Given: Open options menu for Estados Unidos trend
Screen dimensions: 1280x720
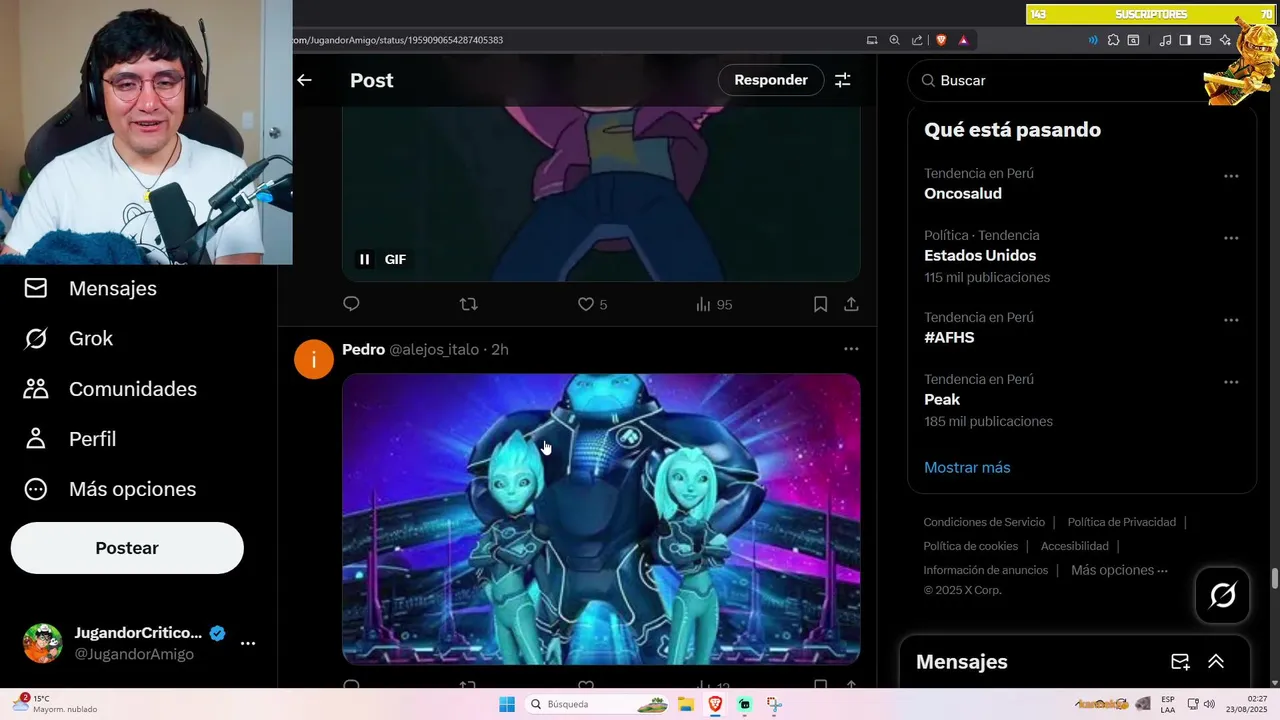Looking at the screenshot, I should pyautogui.click(x=1231, y=238).
